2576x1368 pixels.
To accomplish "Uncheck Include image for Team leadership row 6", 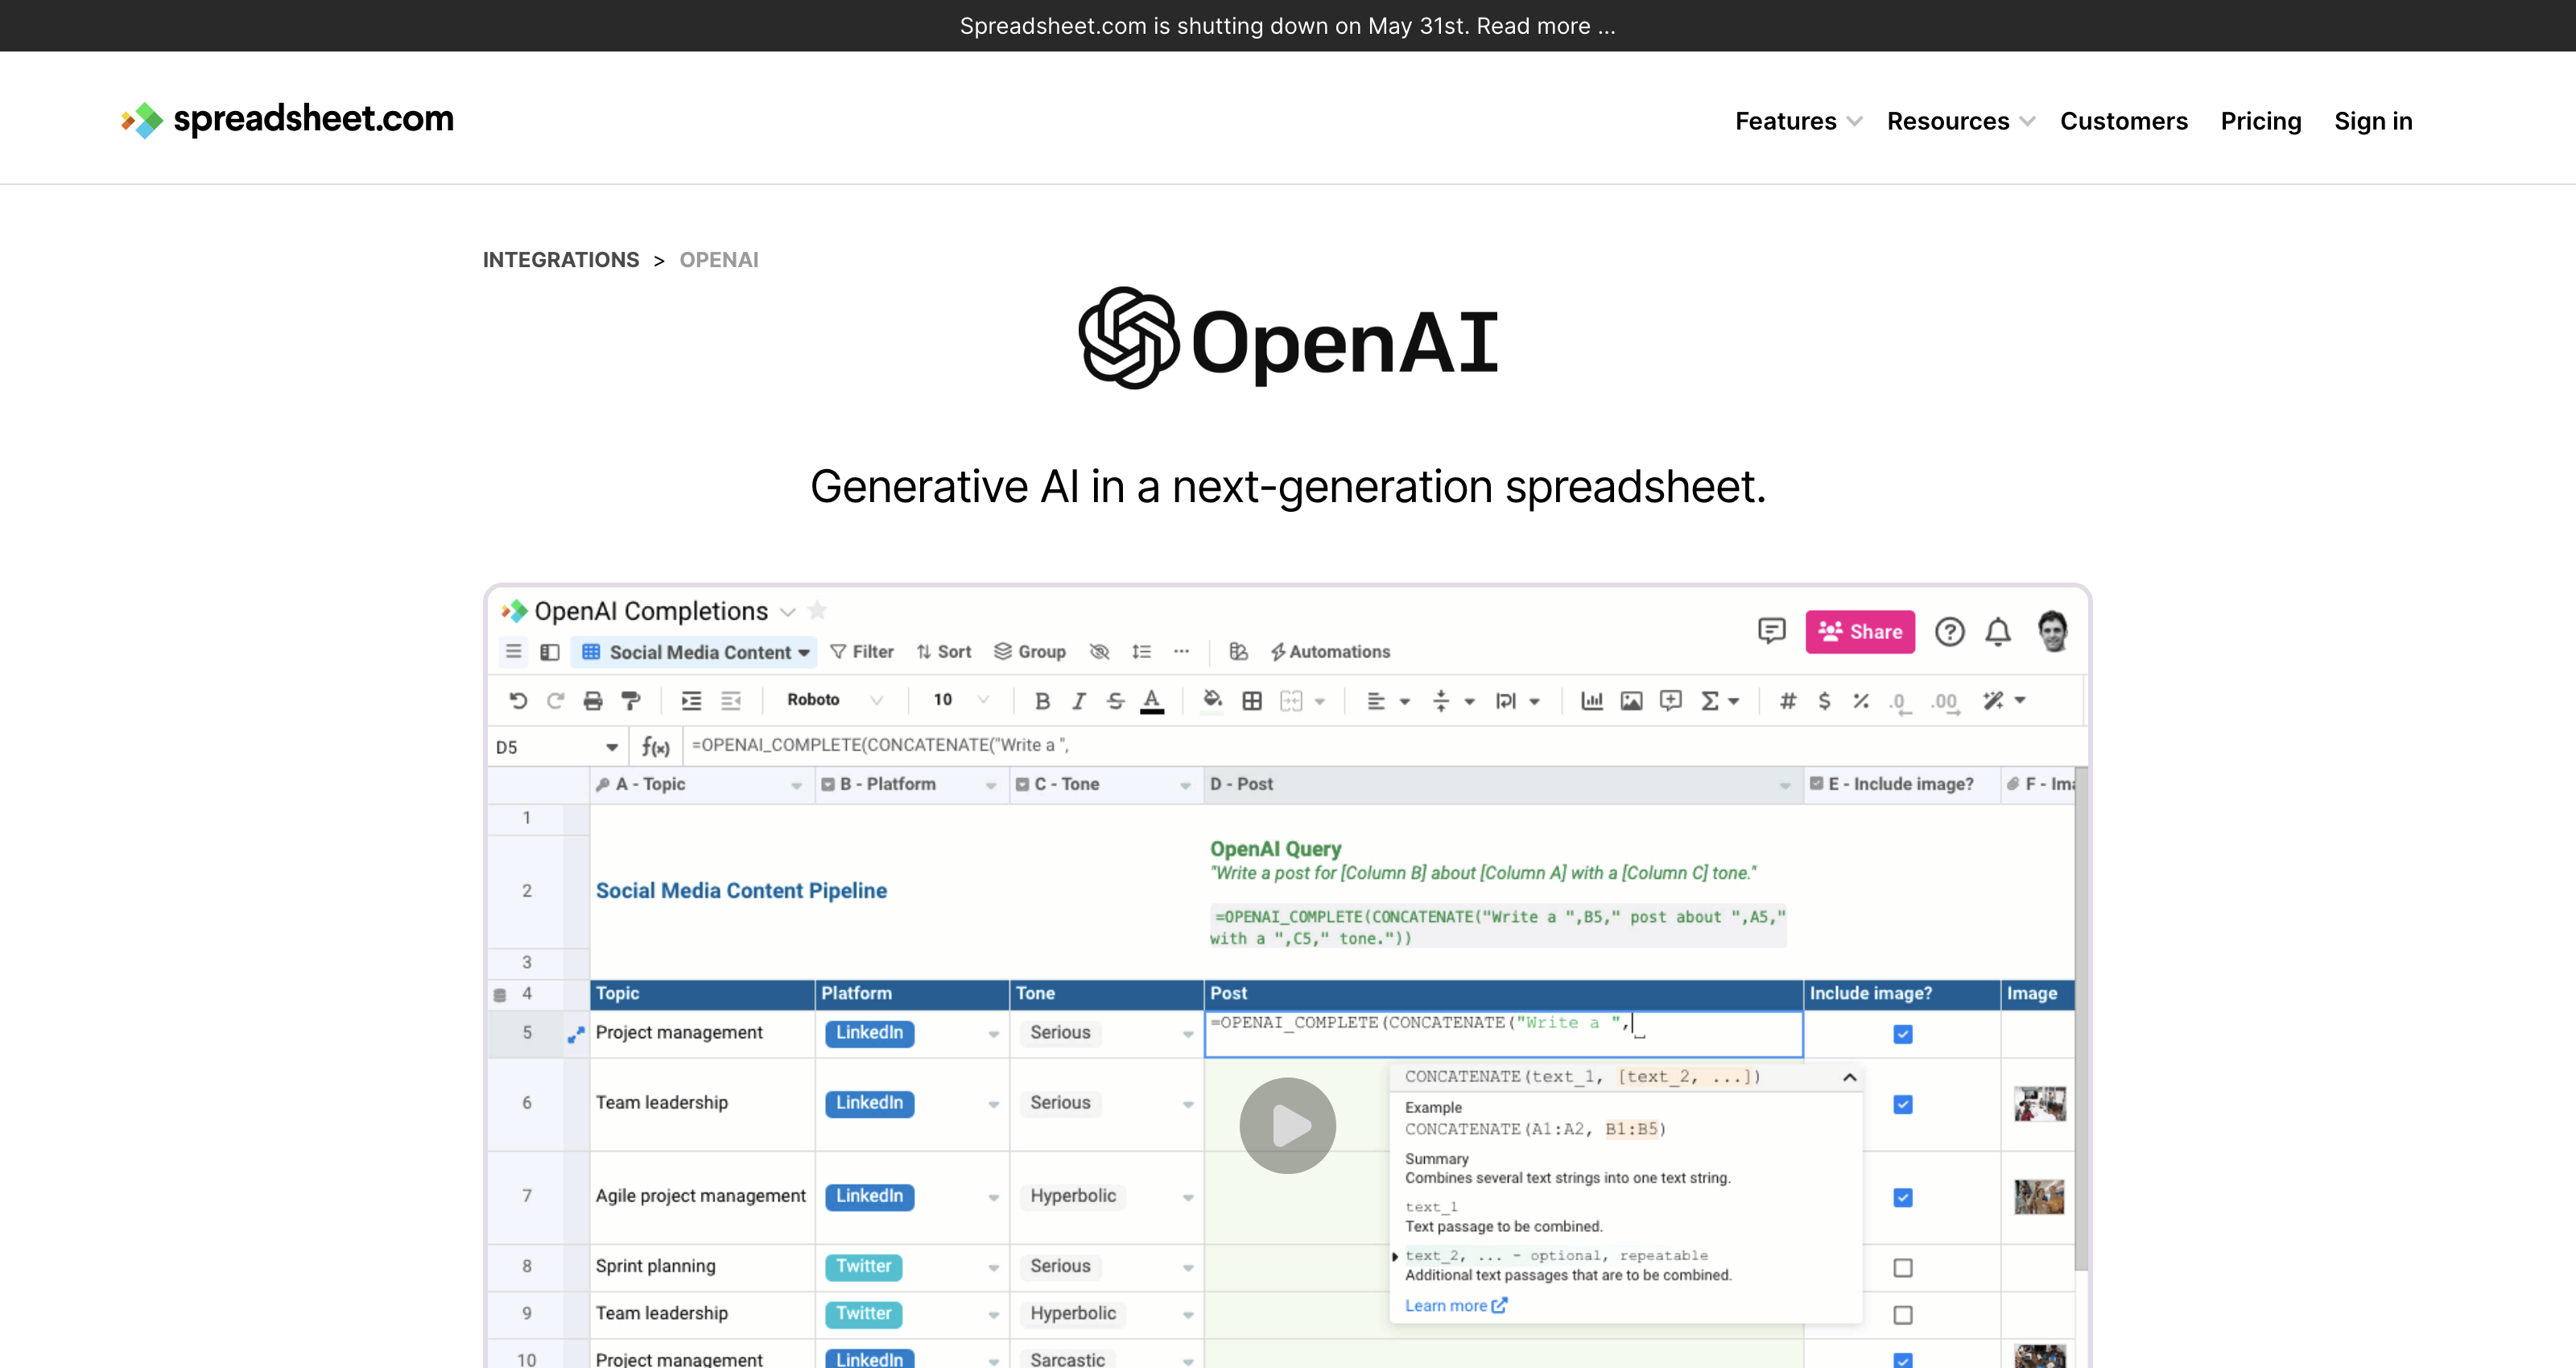I will click(x=1902, y=1104).
